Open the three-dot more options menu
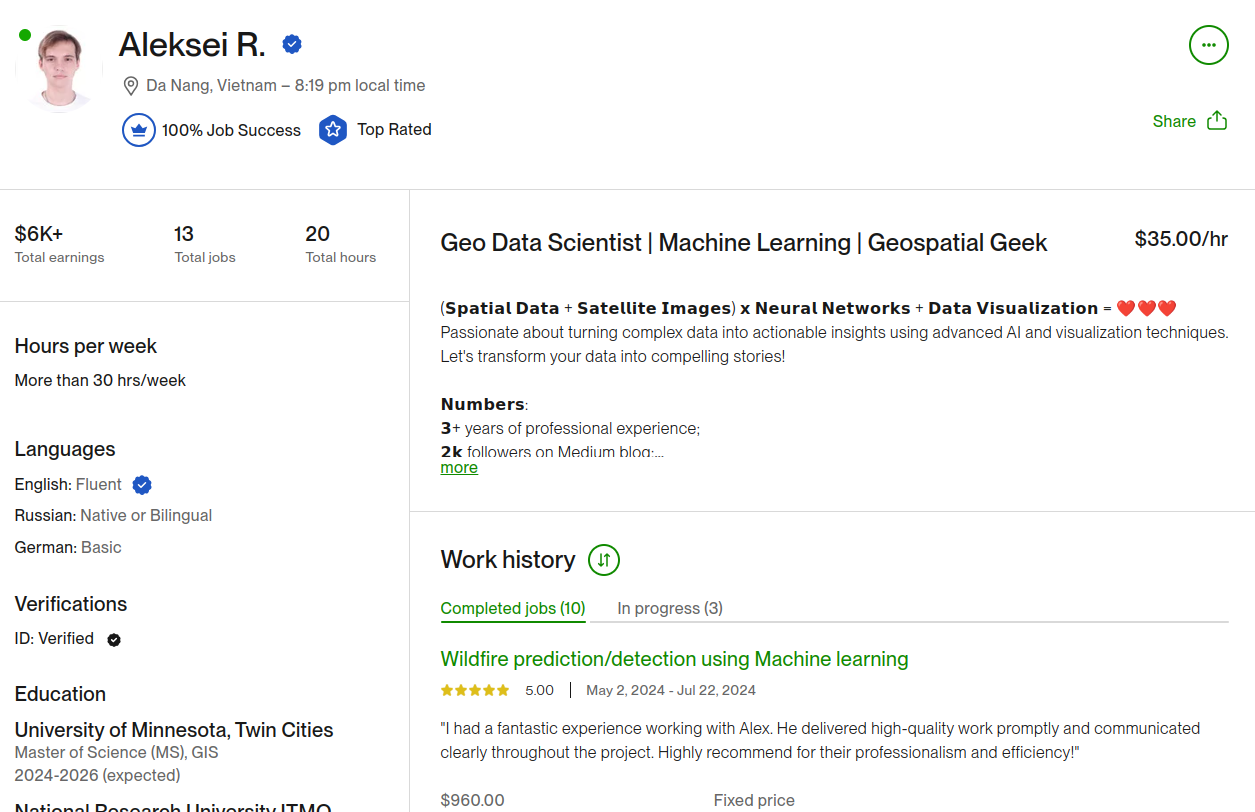Viewport: 1255px width, 812px height. coord(1208,45)
